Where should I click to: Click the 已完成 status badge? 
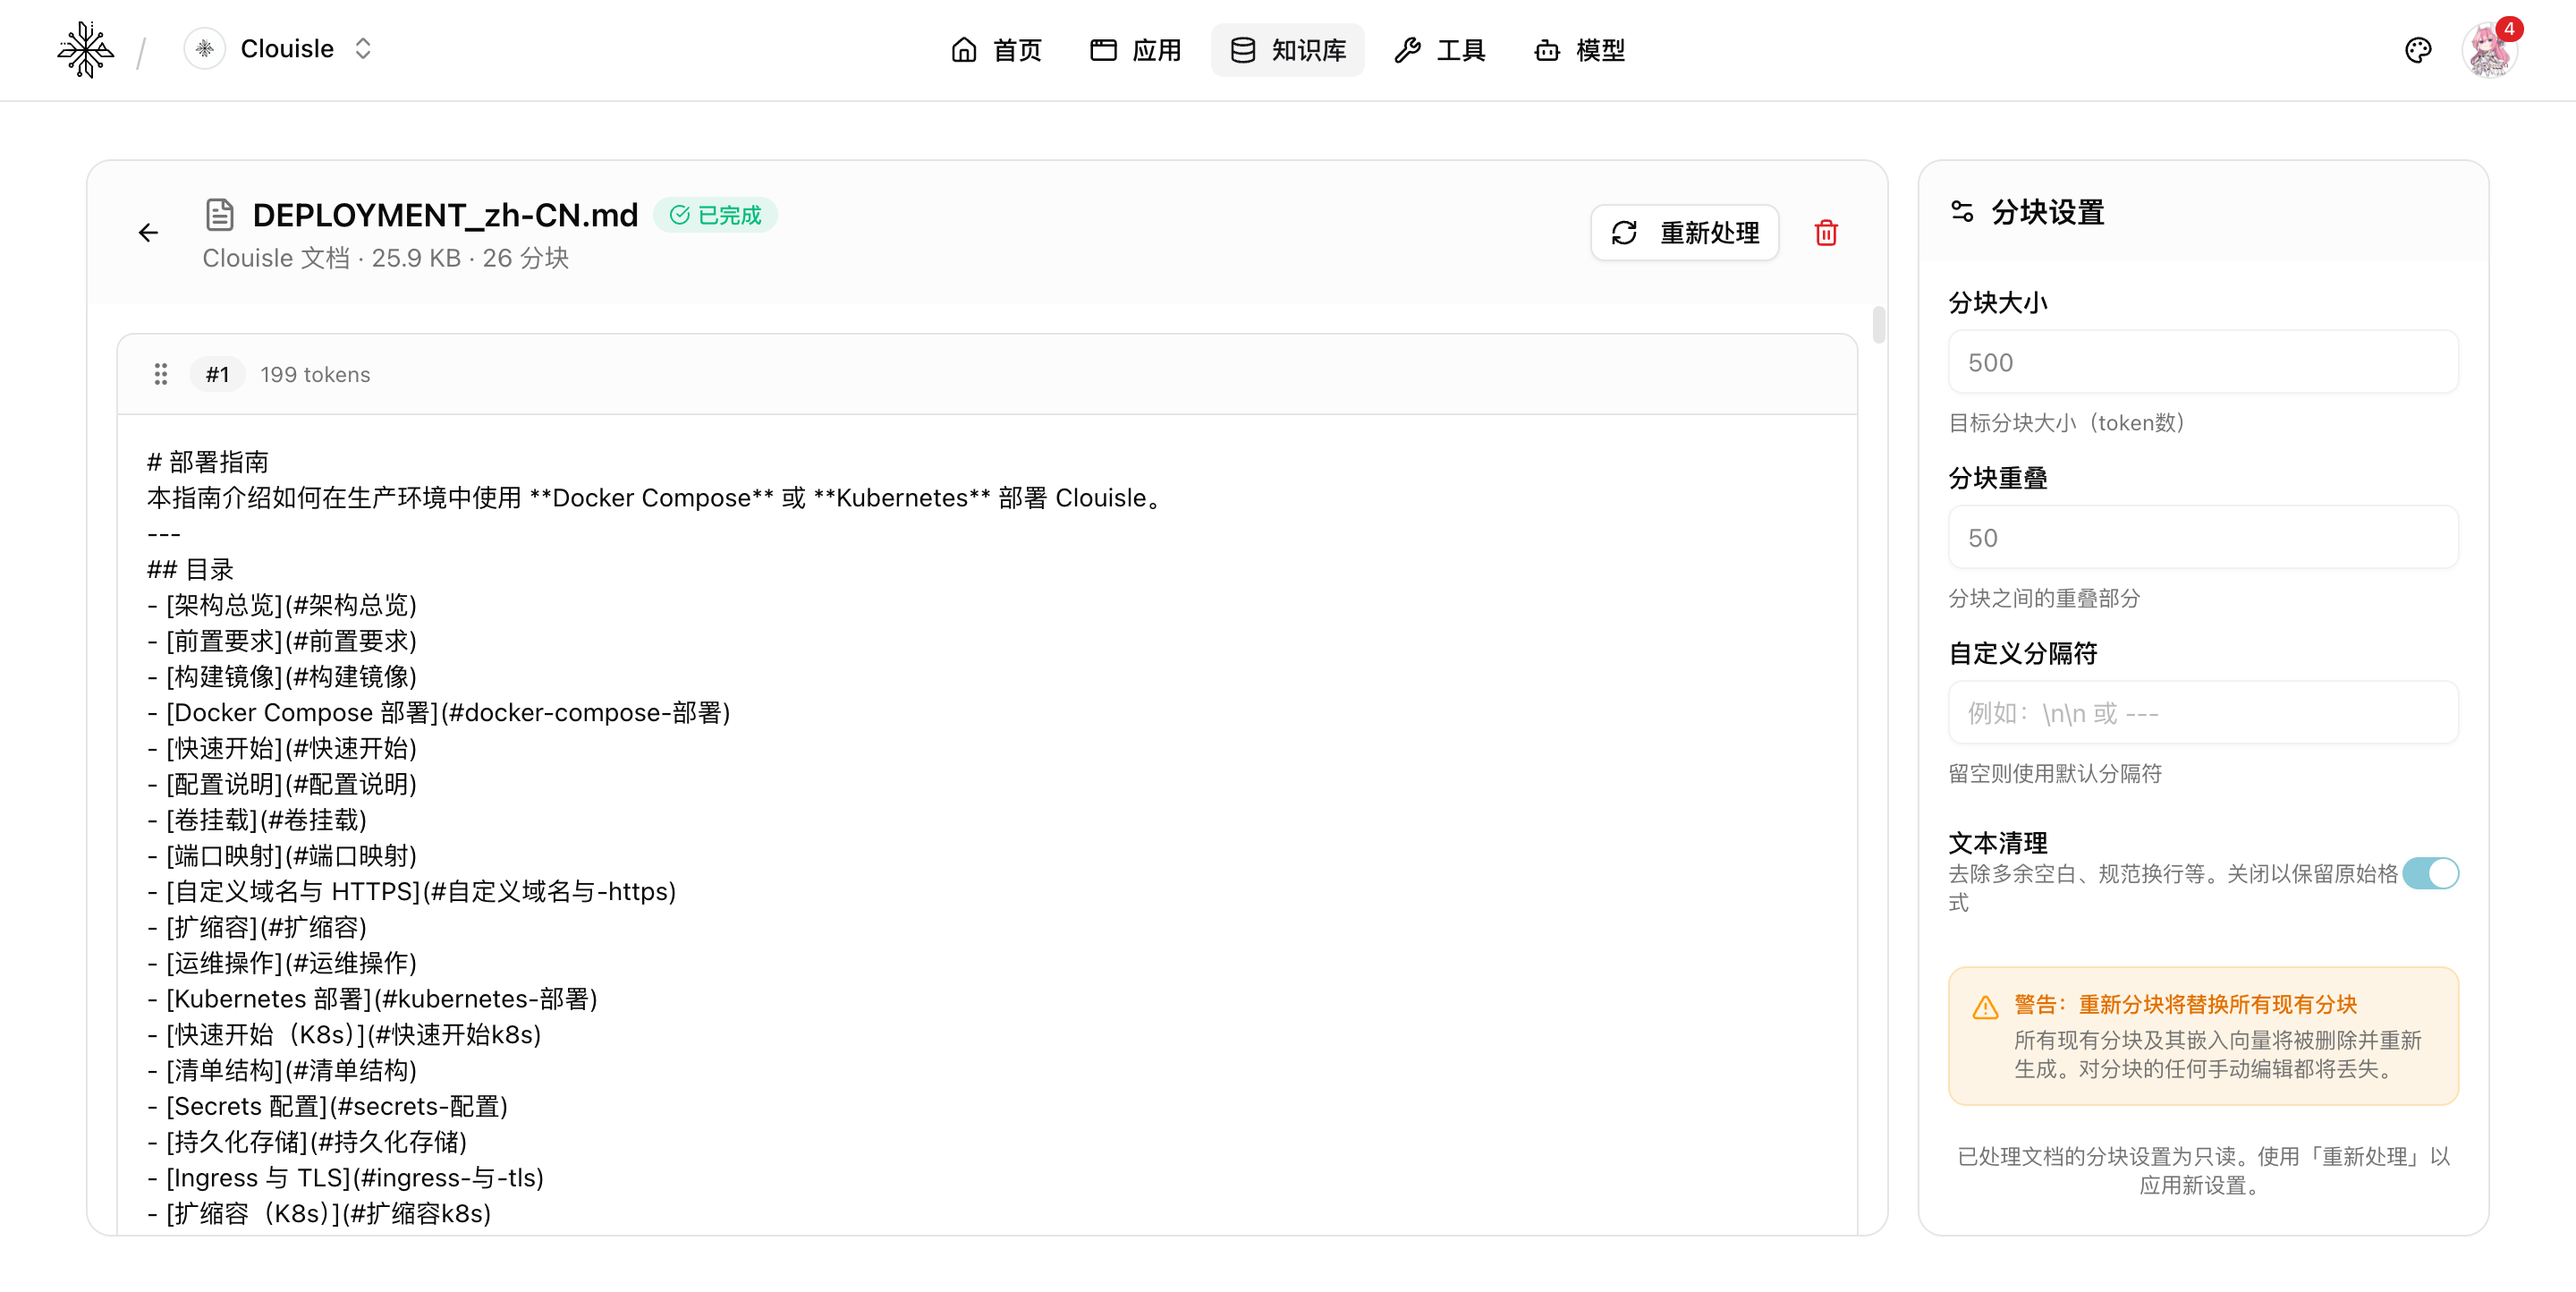(x=715, y=213)
